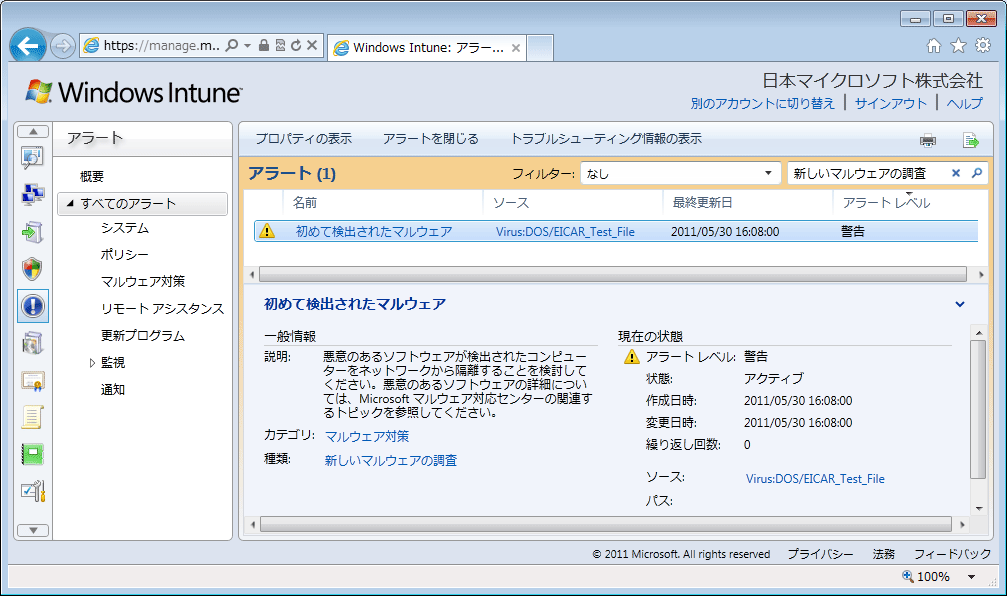Open the address bar search dropdown arrow
The image size is (1007, 596).
pos(247,46)
